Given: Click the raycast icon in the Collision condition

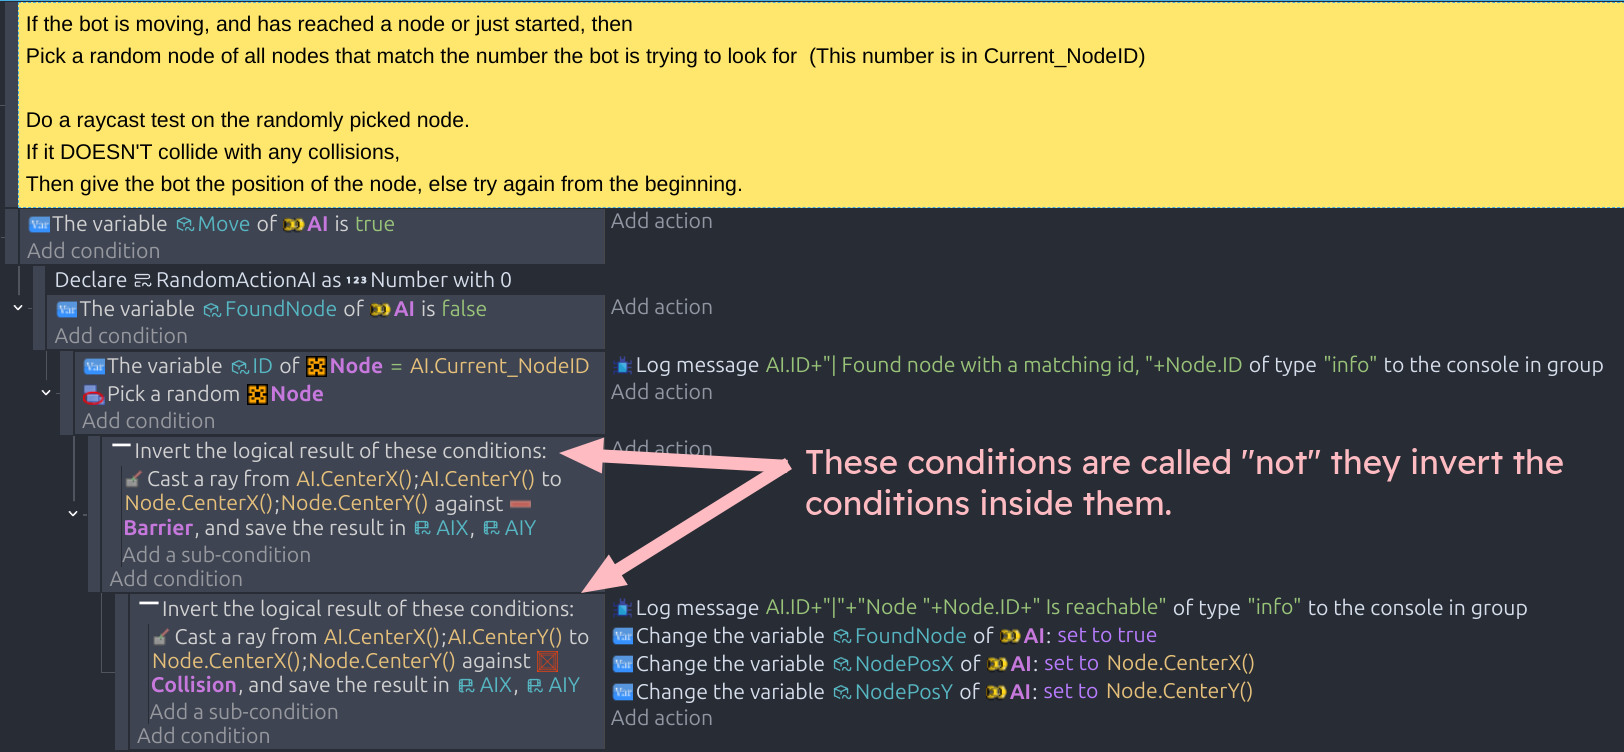Looking at the screenshot, I should tap(161, 637).
